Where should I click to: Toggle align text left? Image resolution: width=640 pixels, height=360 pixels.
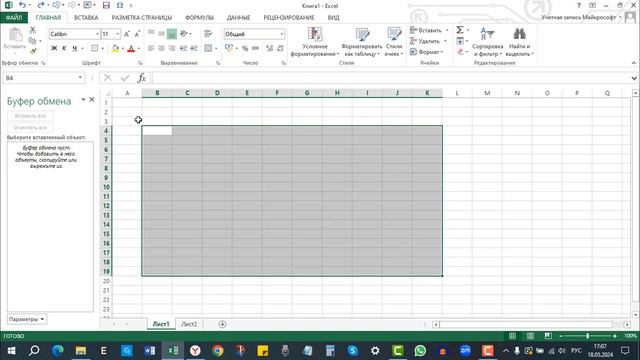pos(151,48)
